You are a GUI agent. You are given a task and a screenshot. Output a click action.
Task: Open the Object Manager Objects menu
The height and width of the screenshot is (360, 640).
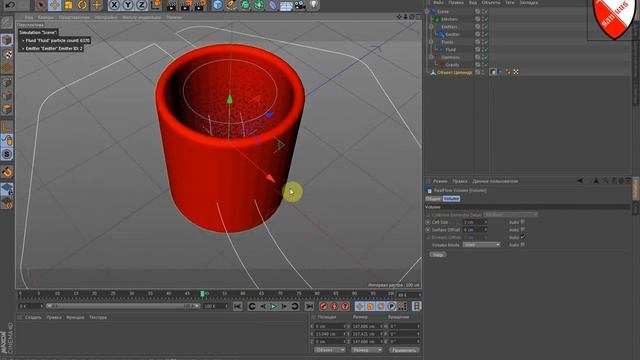tap(491, 2)
